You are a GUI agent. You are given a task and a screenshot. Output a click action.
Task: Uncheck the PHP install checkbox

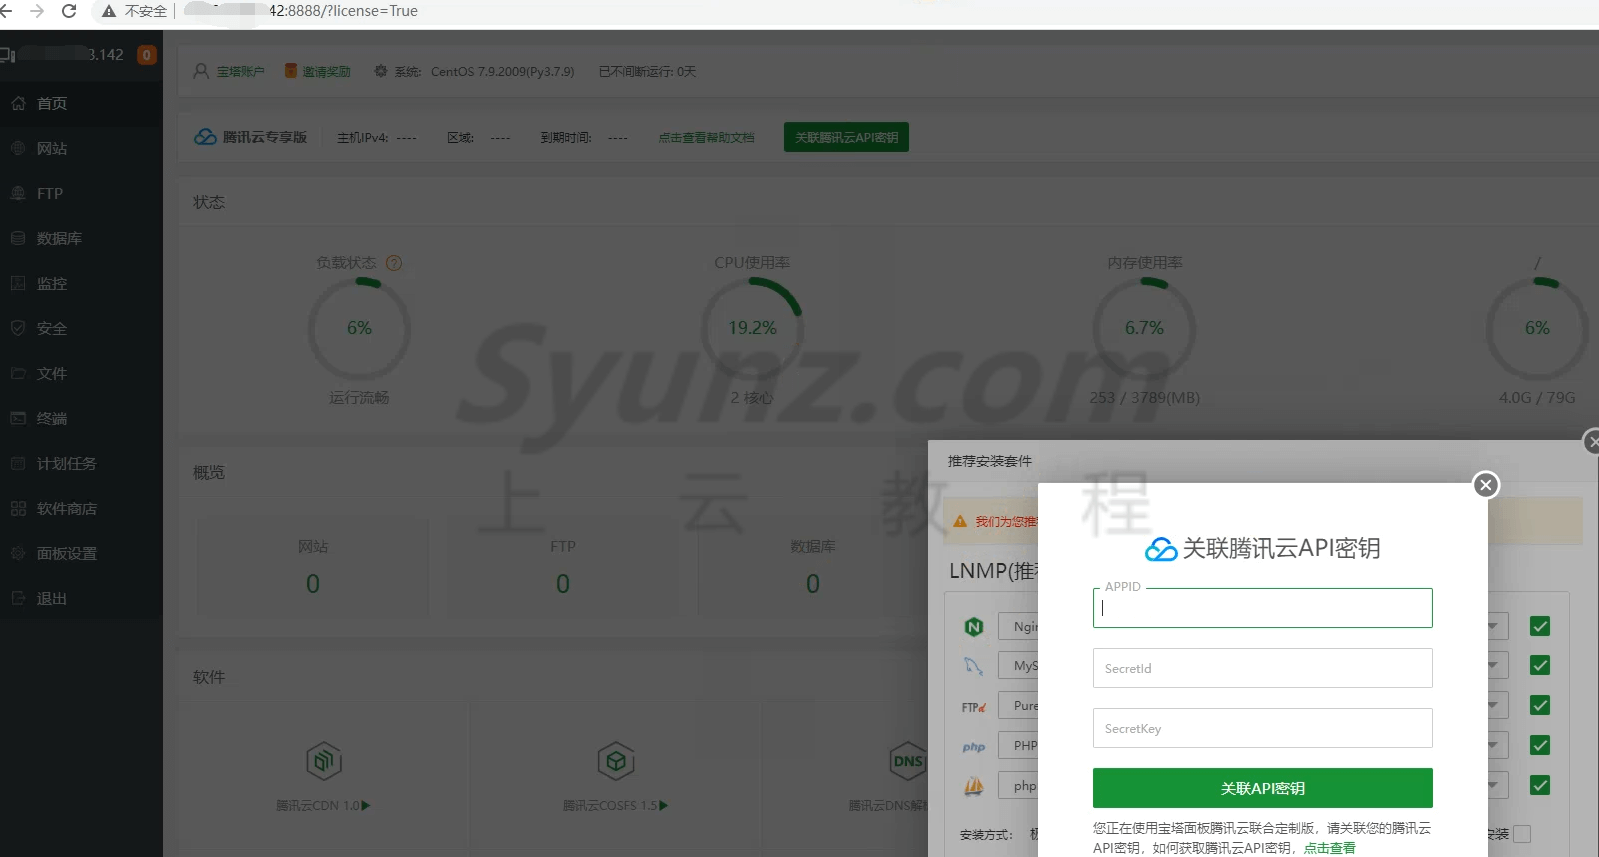click(x=1540, y=745)
